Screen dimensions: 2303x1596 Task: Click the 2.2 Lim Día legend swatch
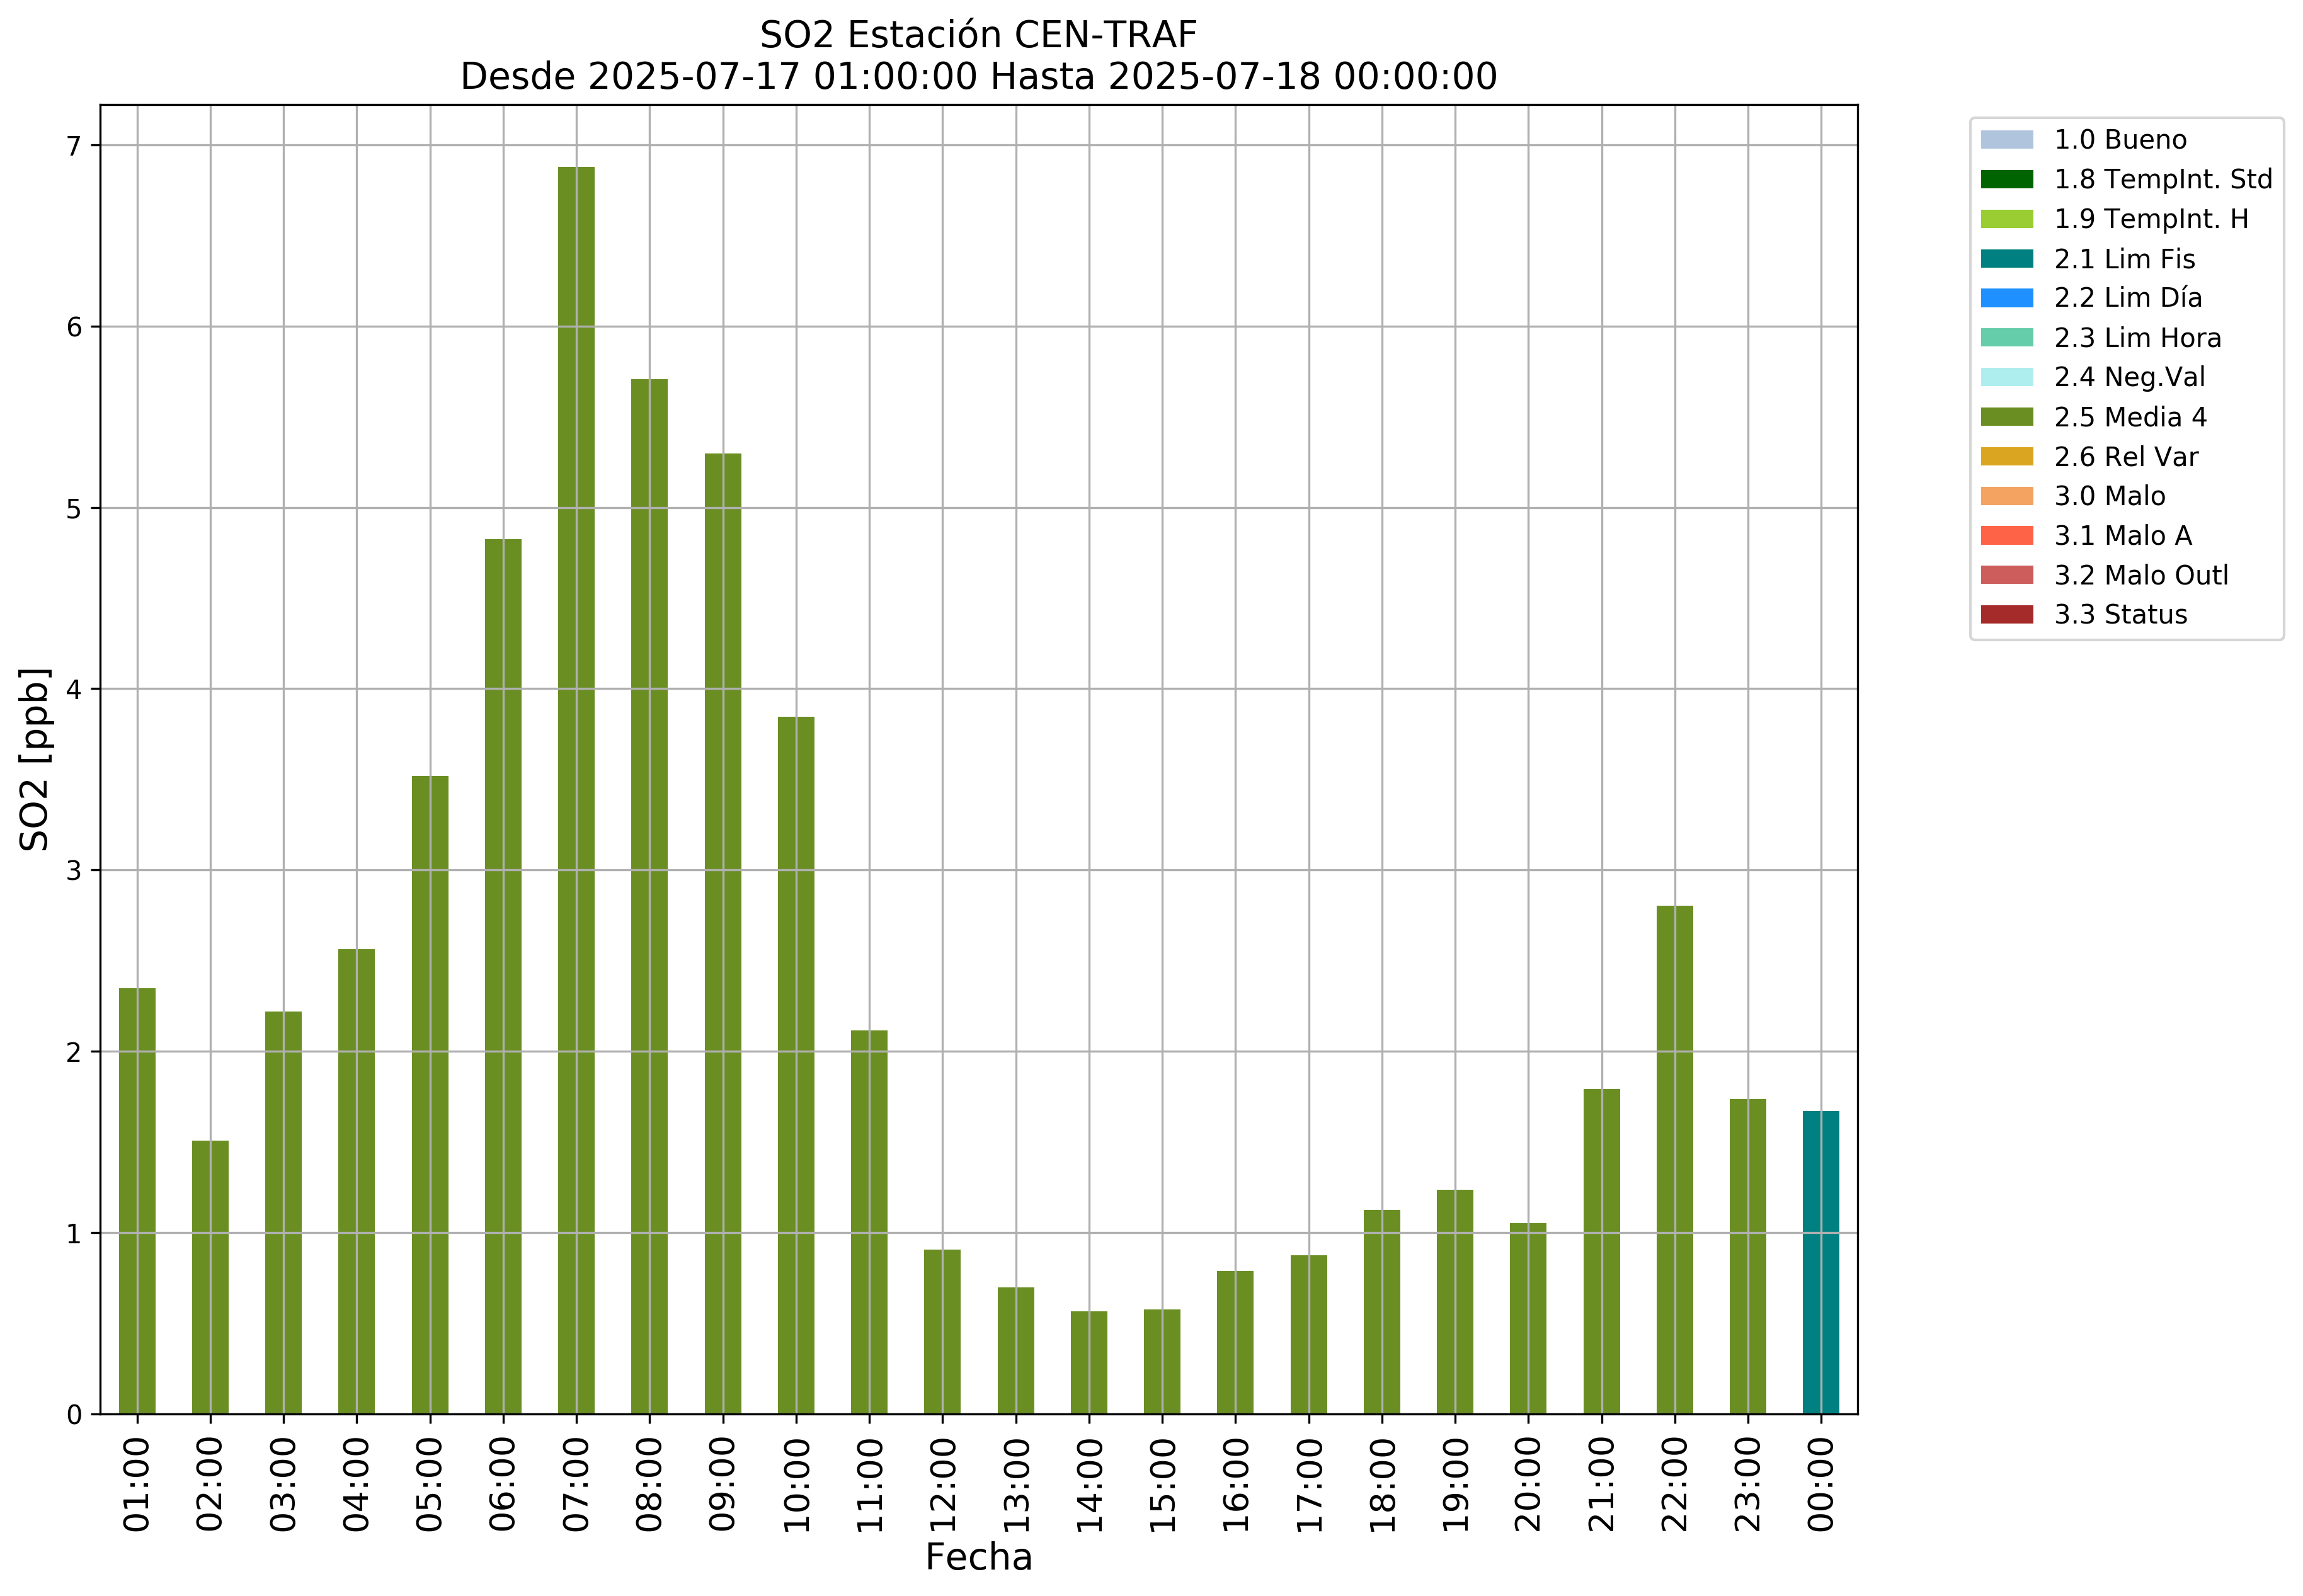click(2006, 298)
